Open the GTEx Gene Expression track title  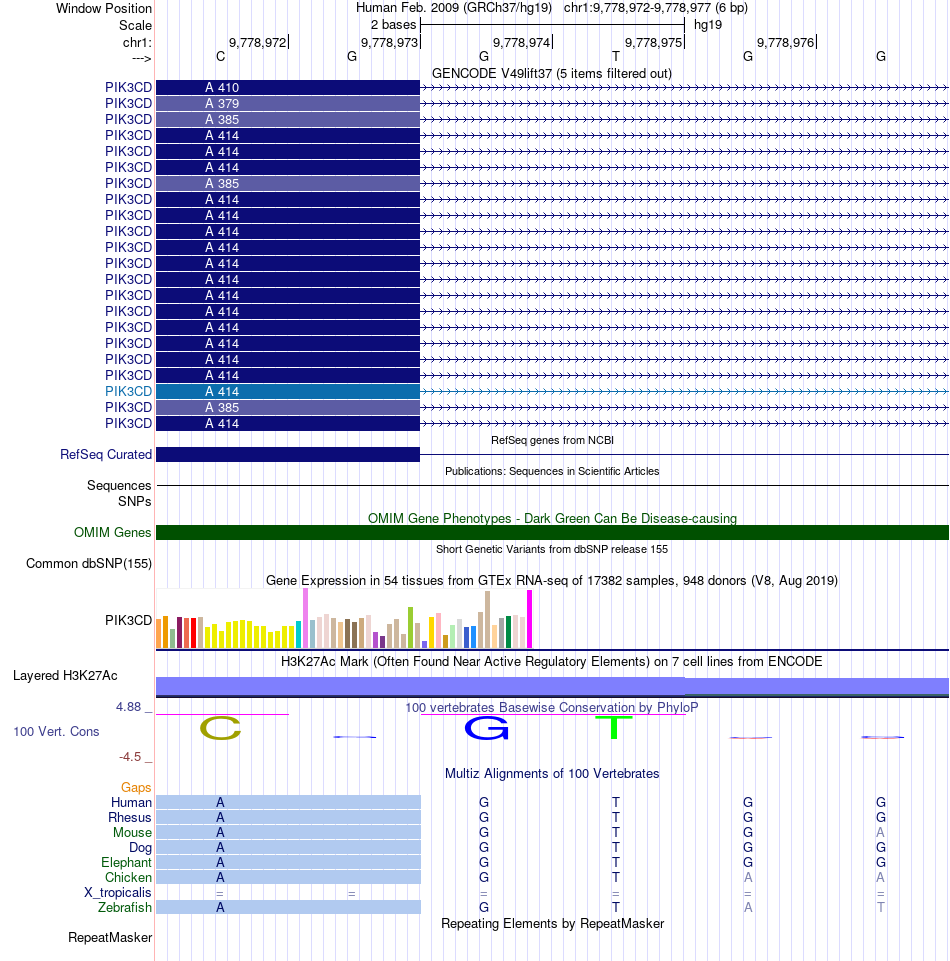[x=552, y=580]
